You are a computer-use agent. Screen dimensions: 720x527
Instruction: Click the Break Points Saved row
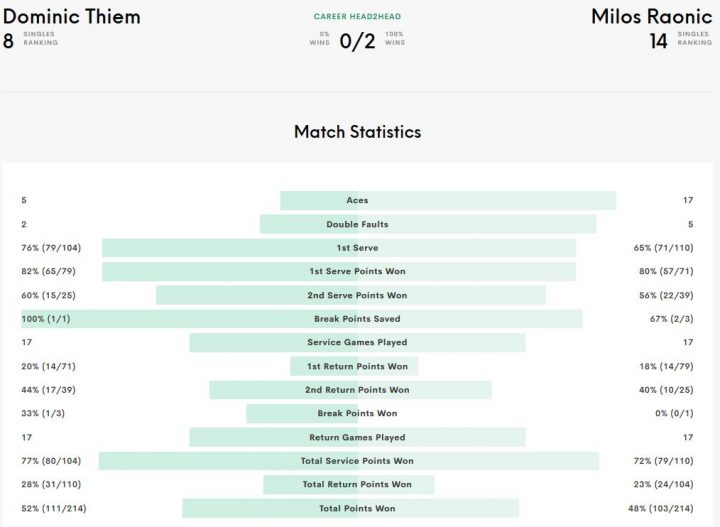tap(357, 319)
